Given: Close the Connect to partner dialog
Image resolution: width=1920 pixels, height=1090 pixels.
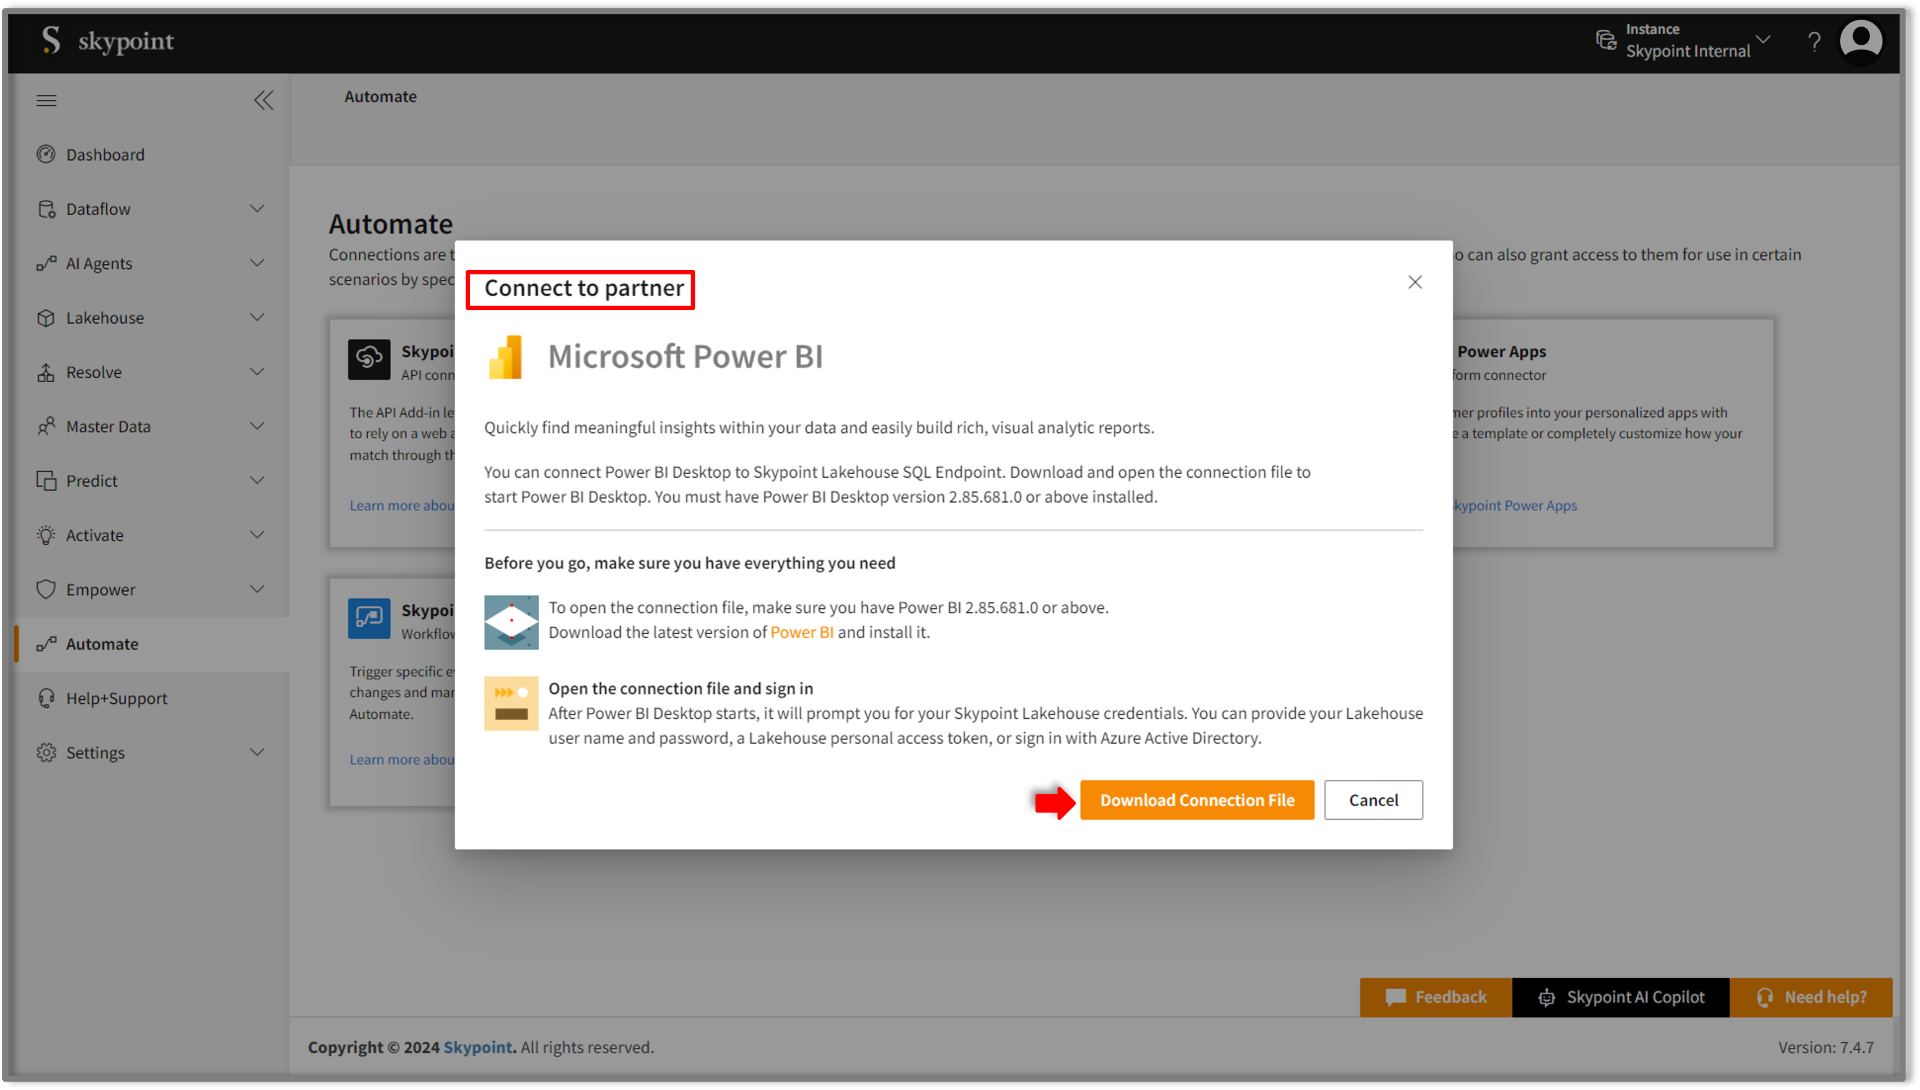Looking at the screenshot, I should (x=1414, y=282).
